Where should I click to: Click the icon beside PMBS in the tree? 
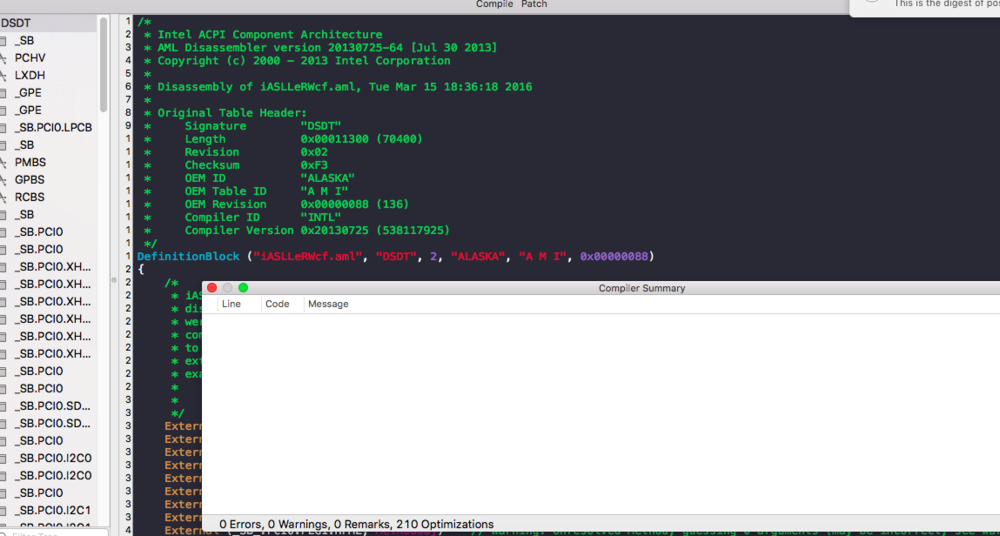pos(3,162)
